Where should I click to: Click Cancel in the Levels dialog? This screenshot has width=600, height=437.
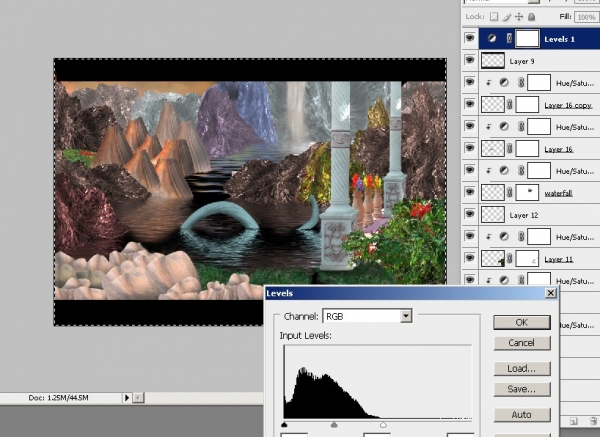[x=522, y=343]
